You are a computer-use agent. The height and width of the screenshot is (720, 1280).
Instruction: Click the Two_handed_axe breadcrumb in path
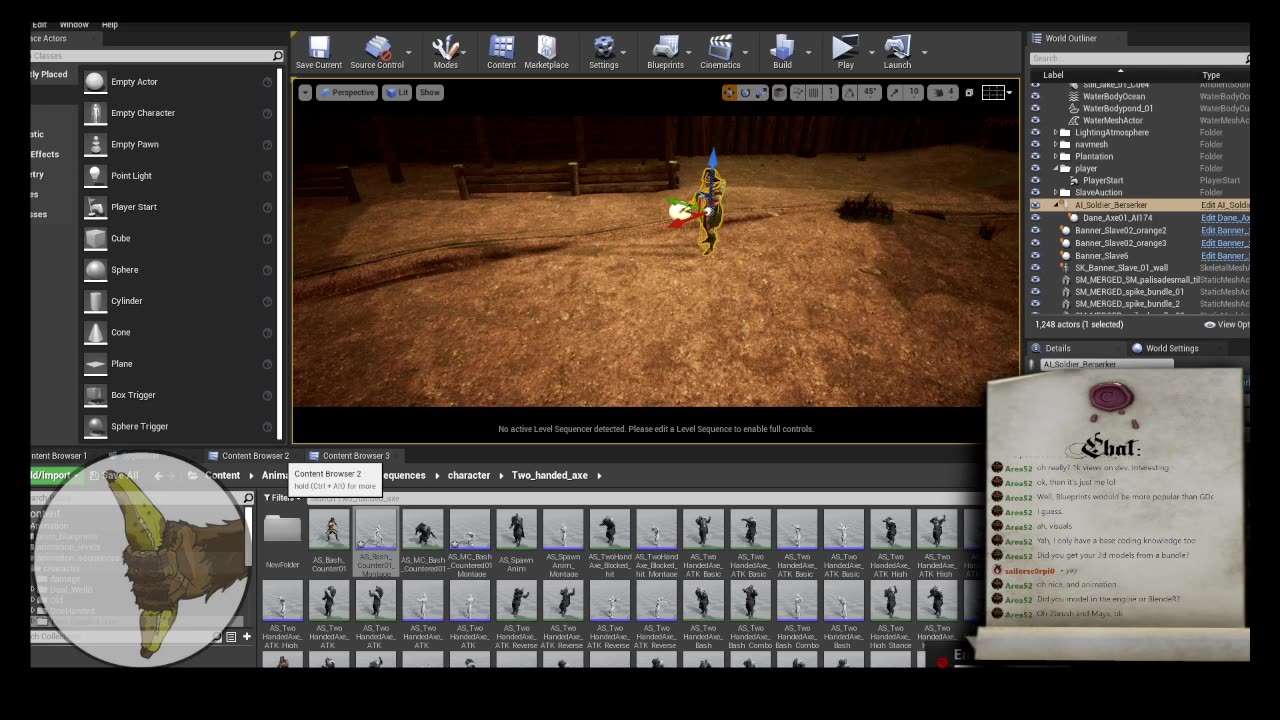tap(550, 476)
